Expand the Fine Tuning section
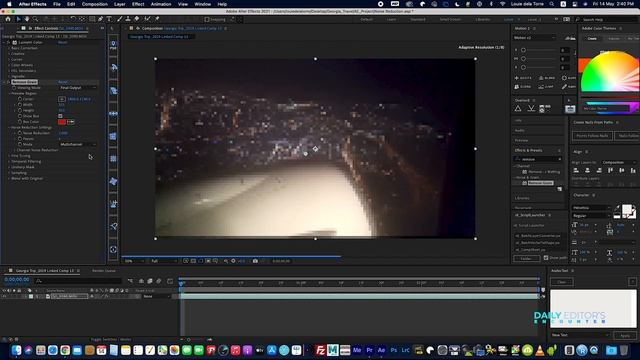Screen dimensions: 640x360 (x=9, y=156)
